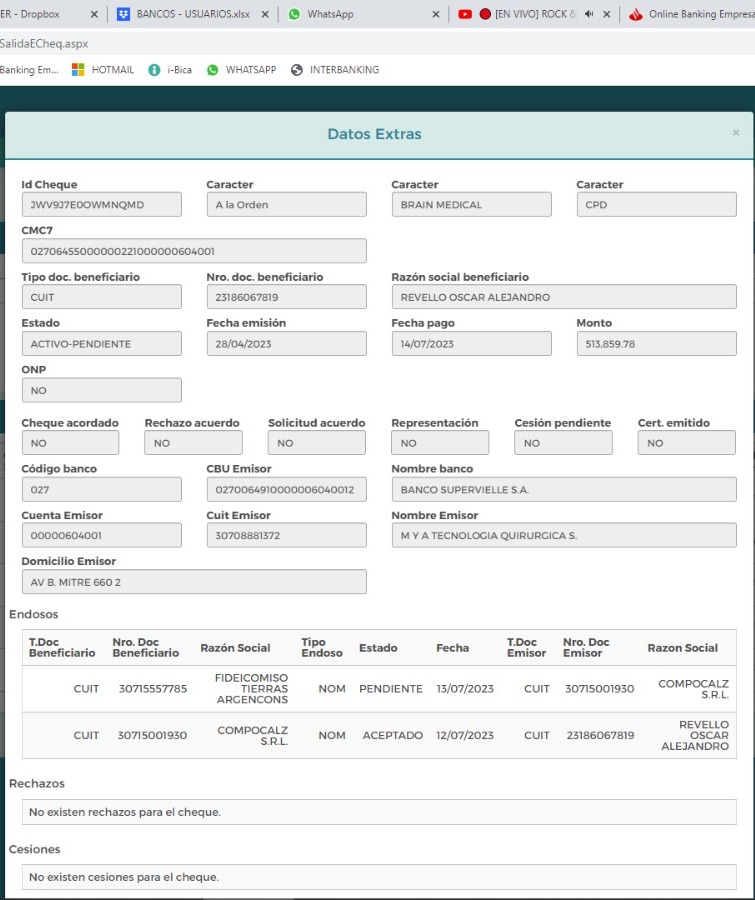Click beneficiary number 30715557785

[153, 689]
